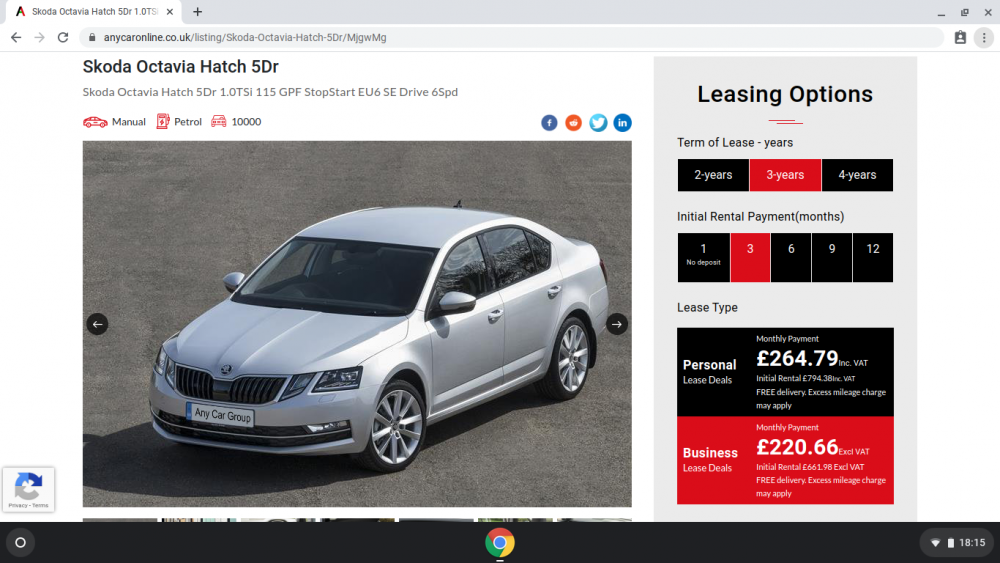Click the Initial Rental Payment(months) label
The image size is (1000, 563).
pyautogui.click(x=760, y=217)
